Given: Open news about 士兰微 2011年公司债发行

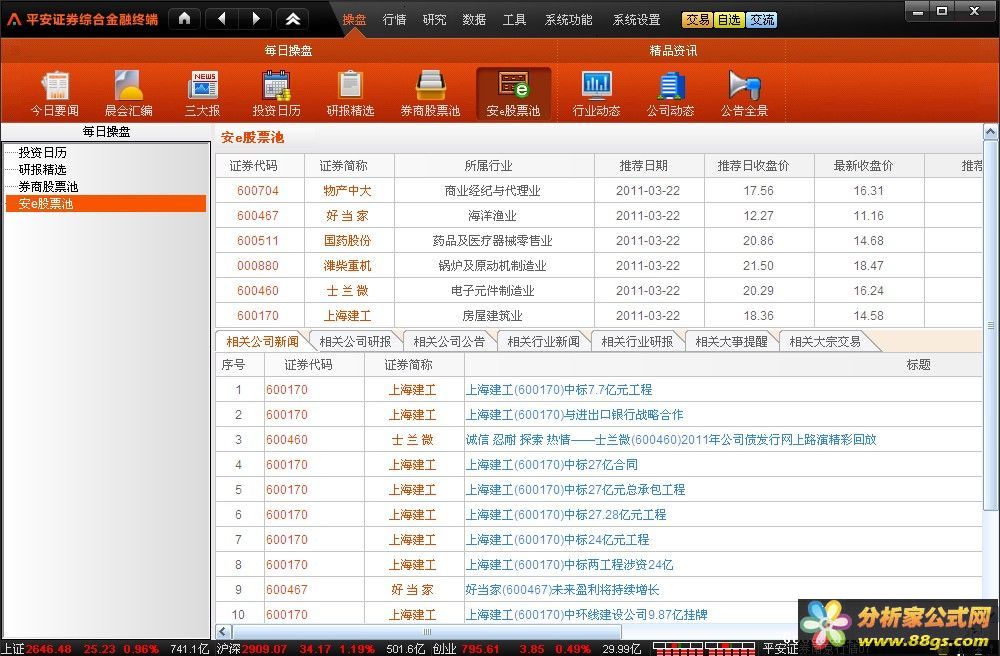Looking at the screenshot, I should (x=671, y=439).
